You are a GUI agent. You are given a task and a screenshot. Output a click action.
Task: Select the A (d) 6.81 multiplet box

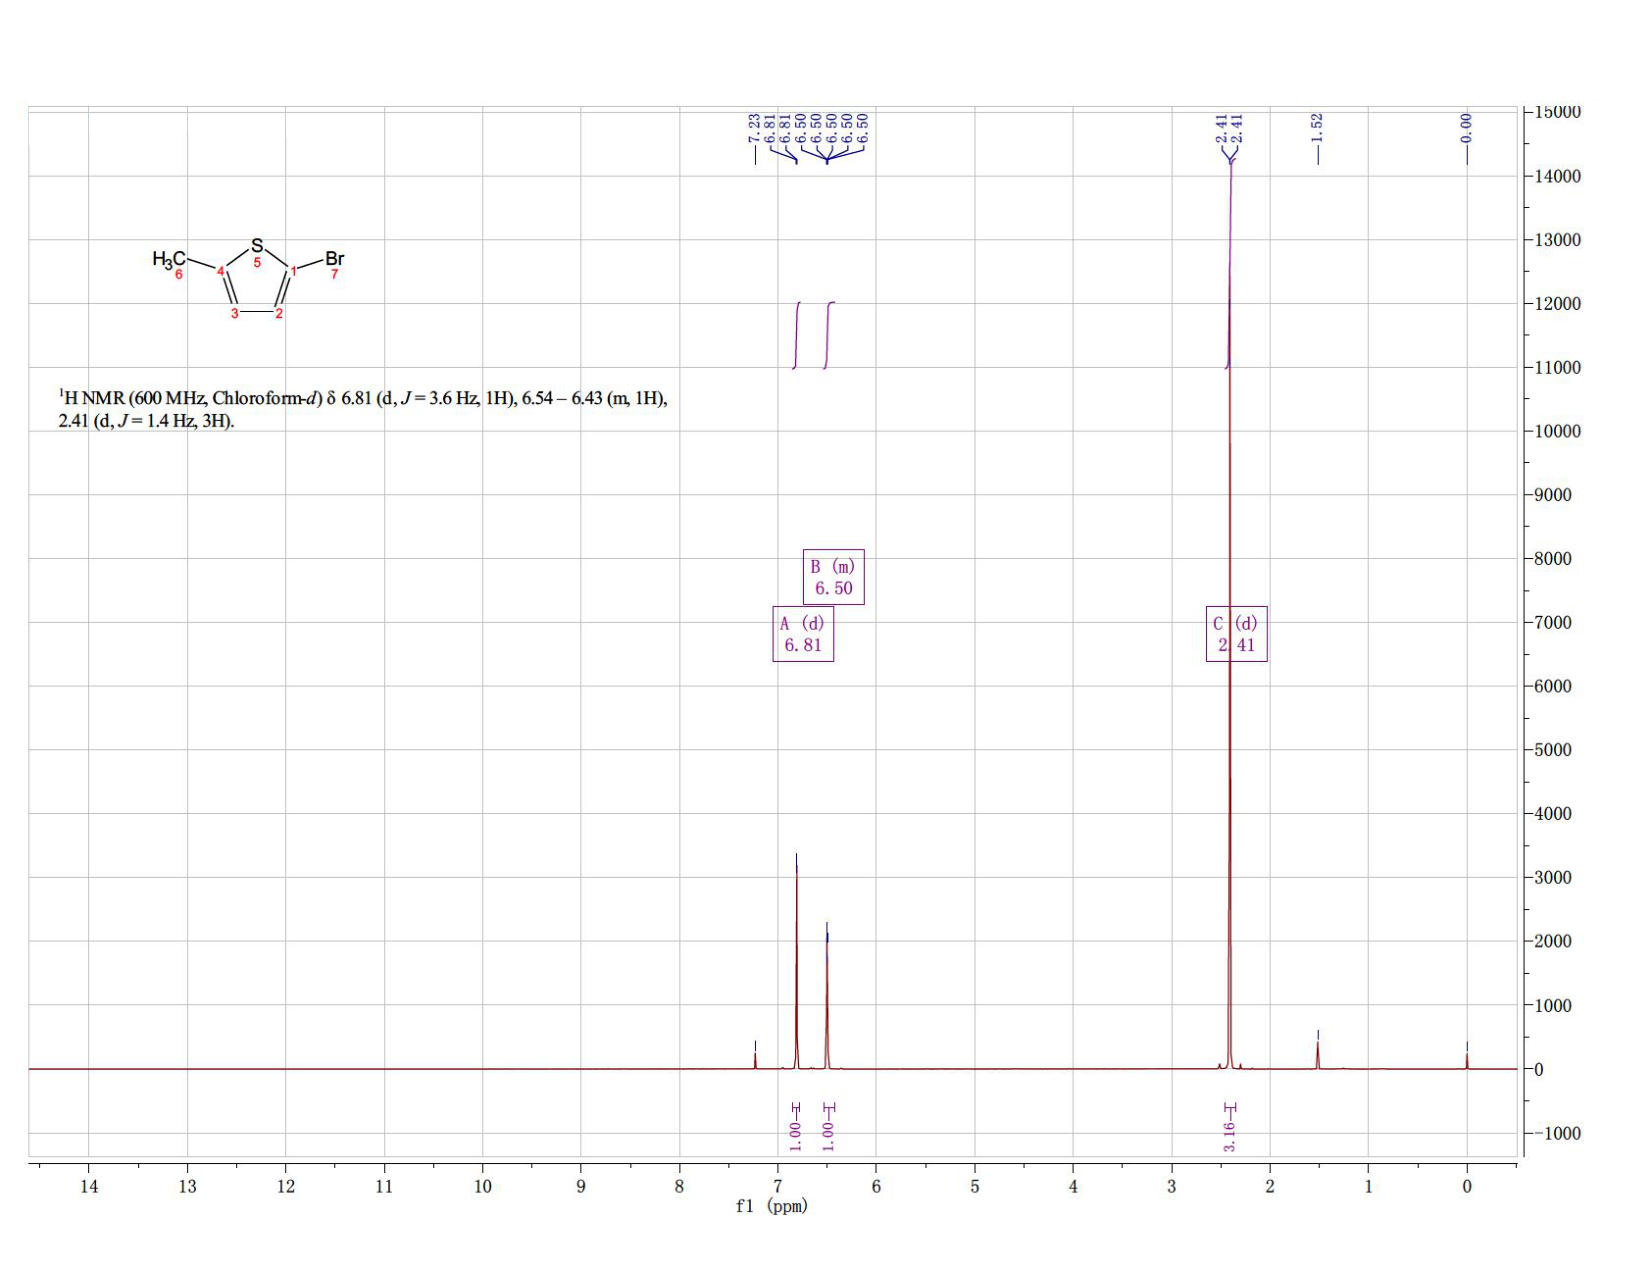tap(803, 634)
